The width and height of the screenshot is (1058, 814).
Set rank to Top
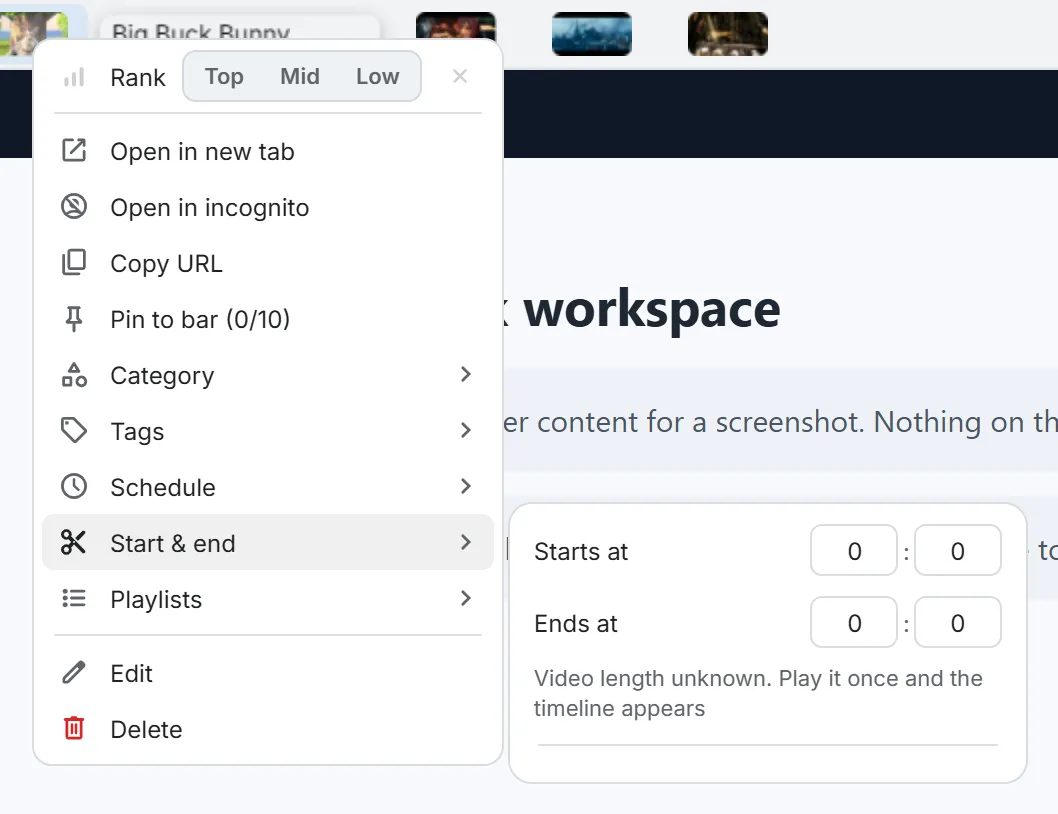[224, 76]
